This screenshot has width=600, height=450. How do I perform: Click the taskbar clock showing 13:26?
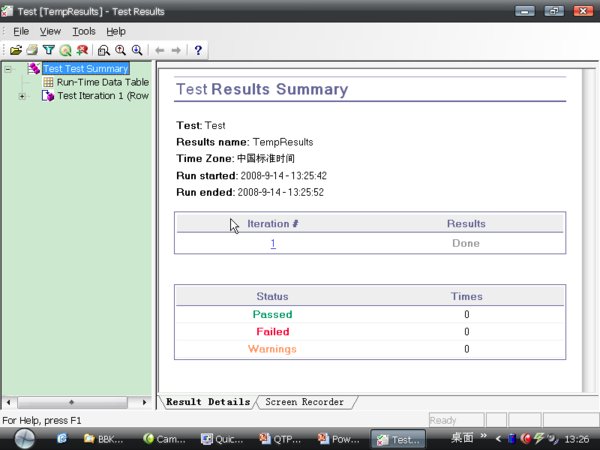click(577, 439)
